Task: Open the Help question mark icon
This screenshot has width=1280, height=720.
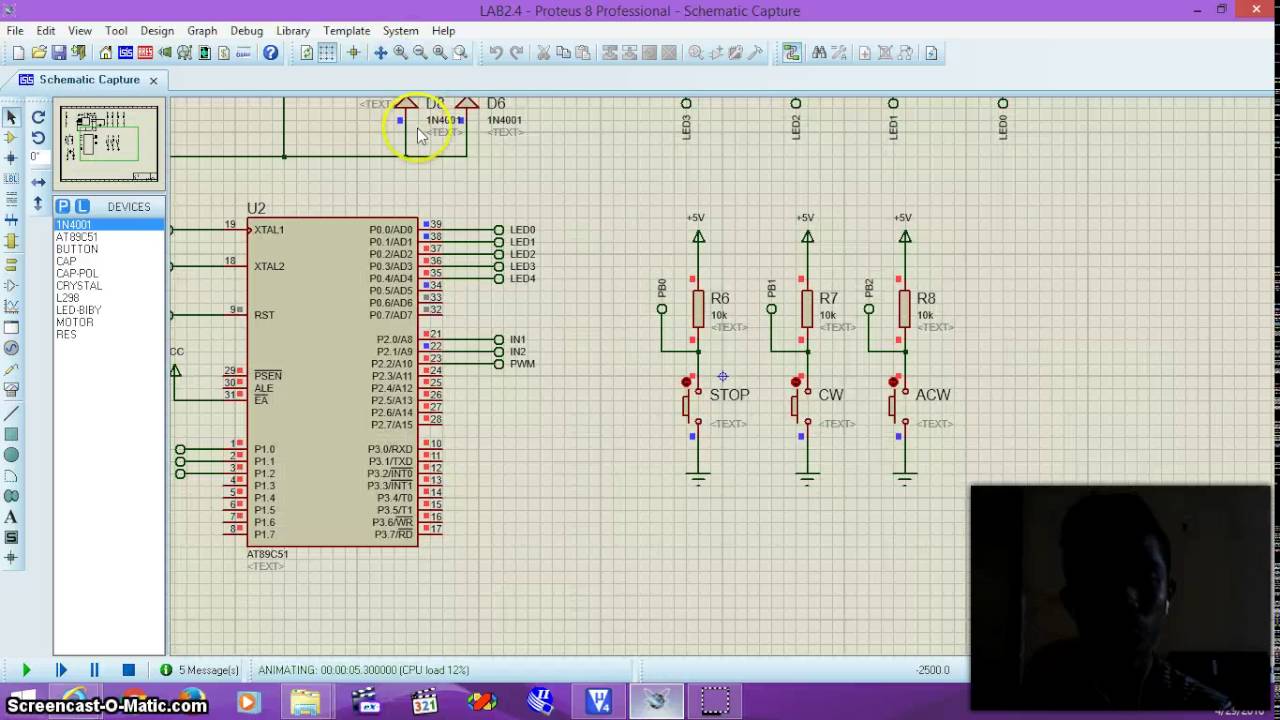Action: click(x=271, y=53)
